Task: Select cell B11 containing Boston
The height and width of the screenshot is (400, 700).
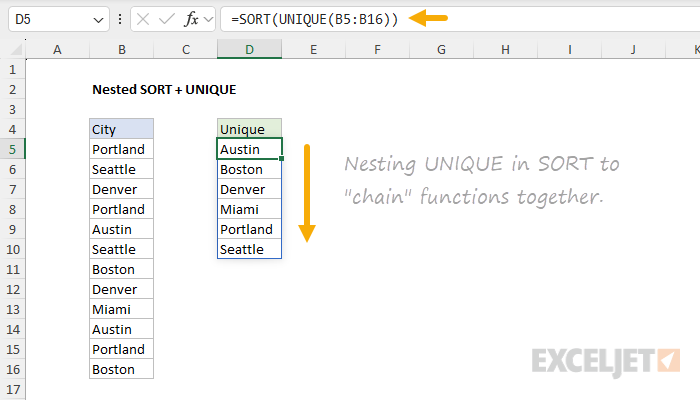Action: click(121, 270)
